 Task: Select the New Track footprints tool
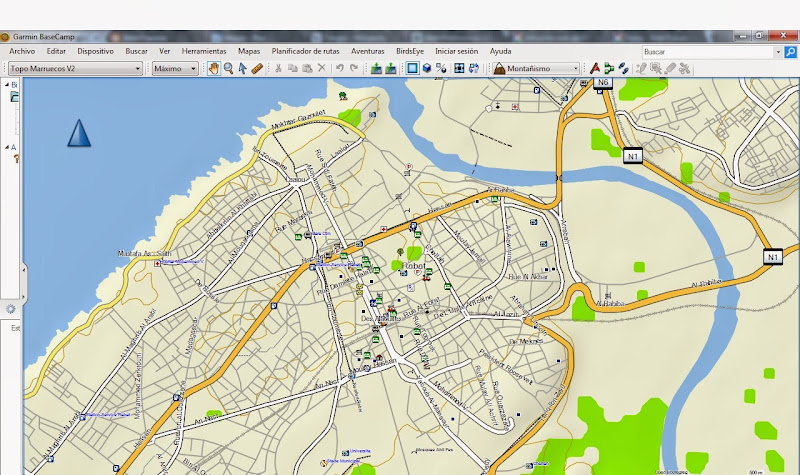pyautogui.click(x=623, y=68)
